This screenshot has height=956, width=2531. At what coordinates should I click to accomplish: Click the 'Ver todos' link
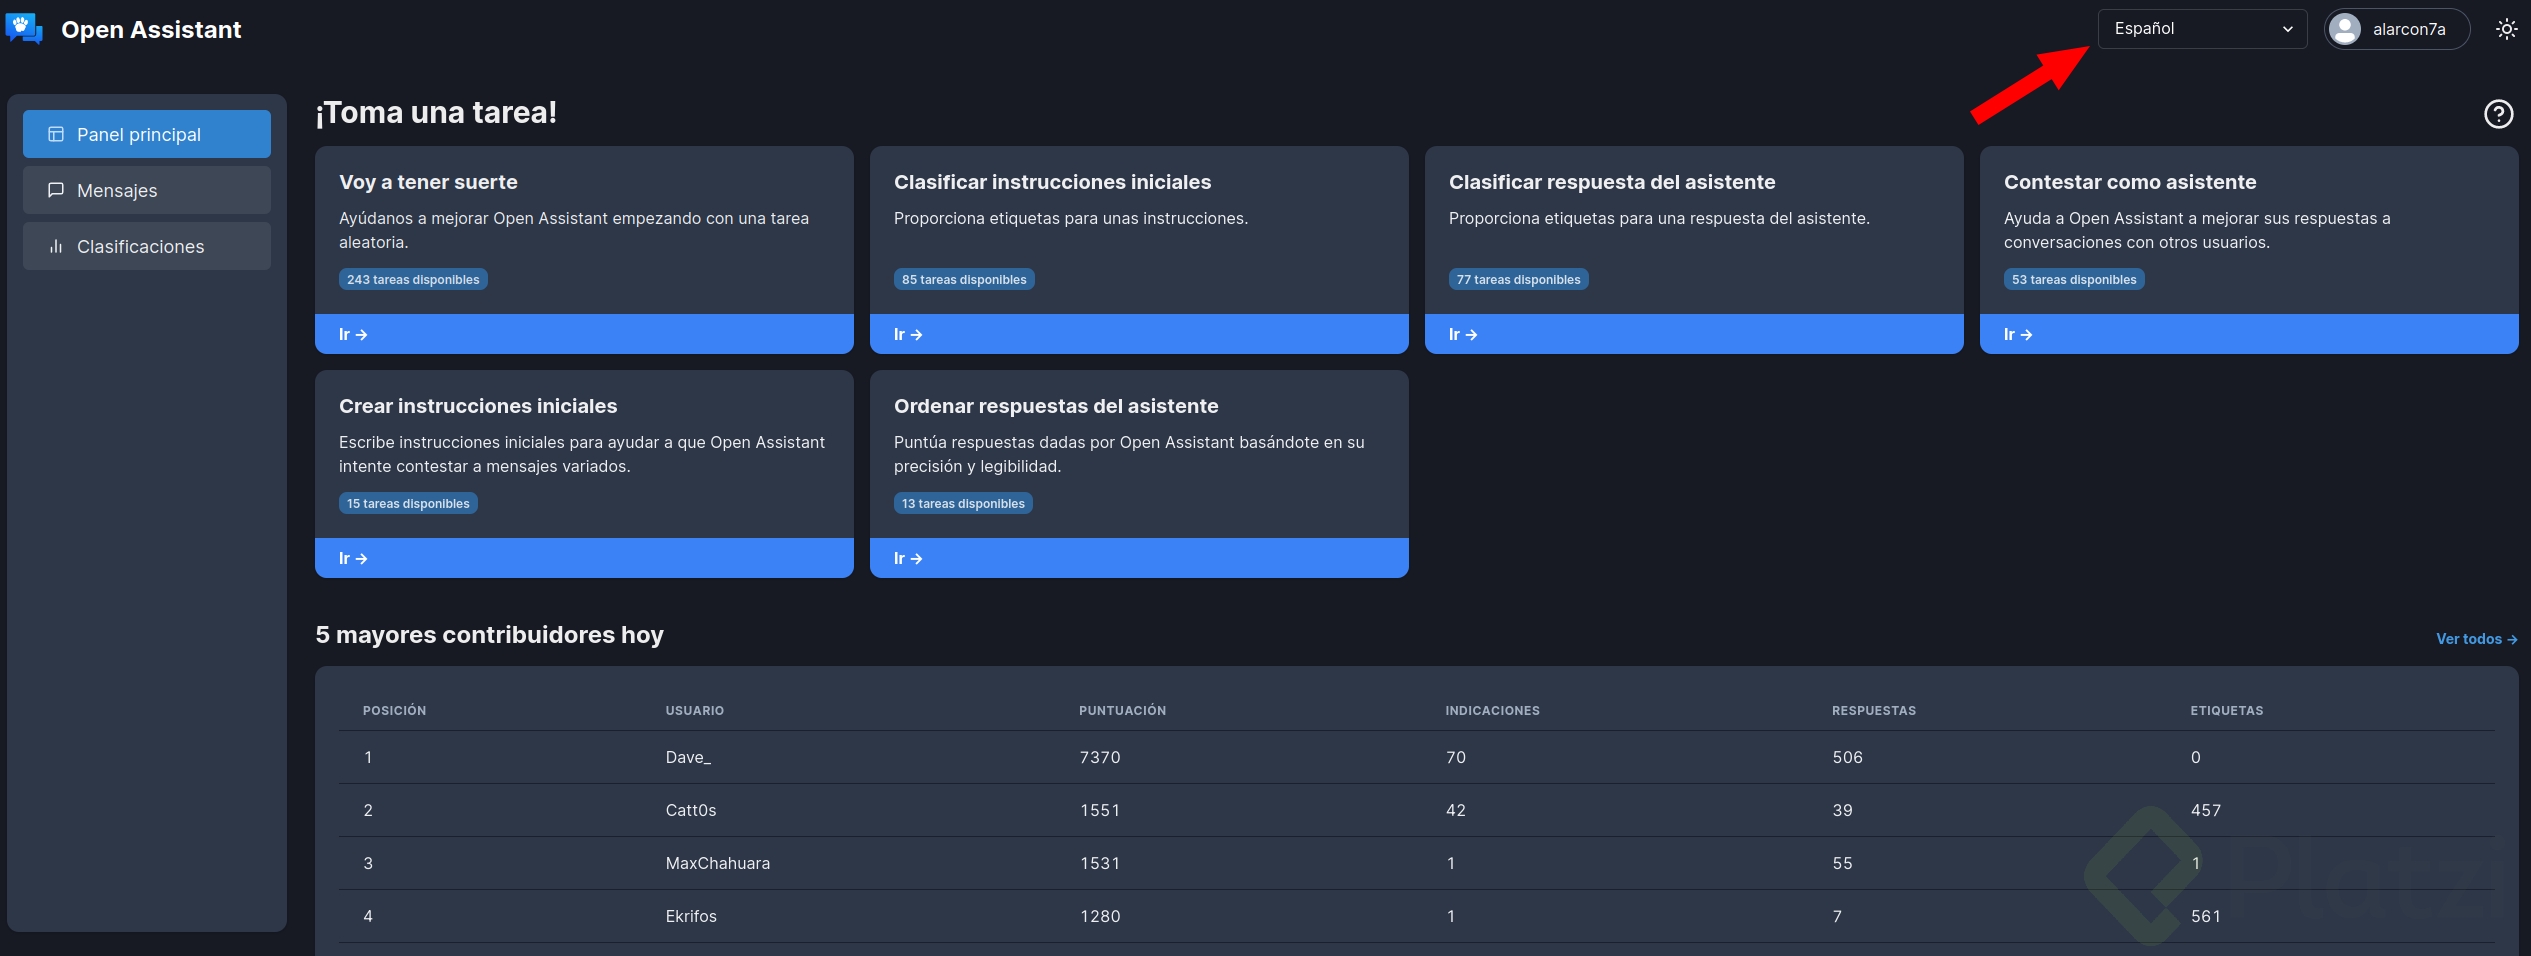pos(2476,638)
